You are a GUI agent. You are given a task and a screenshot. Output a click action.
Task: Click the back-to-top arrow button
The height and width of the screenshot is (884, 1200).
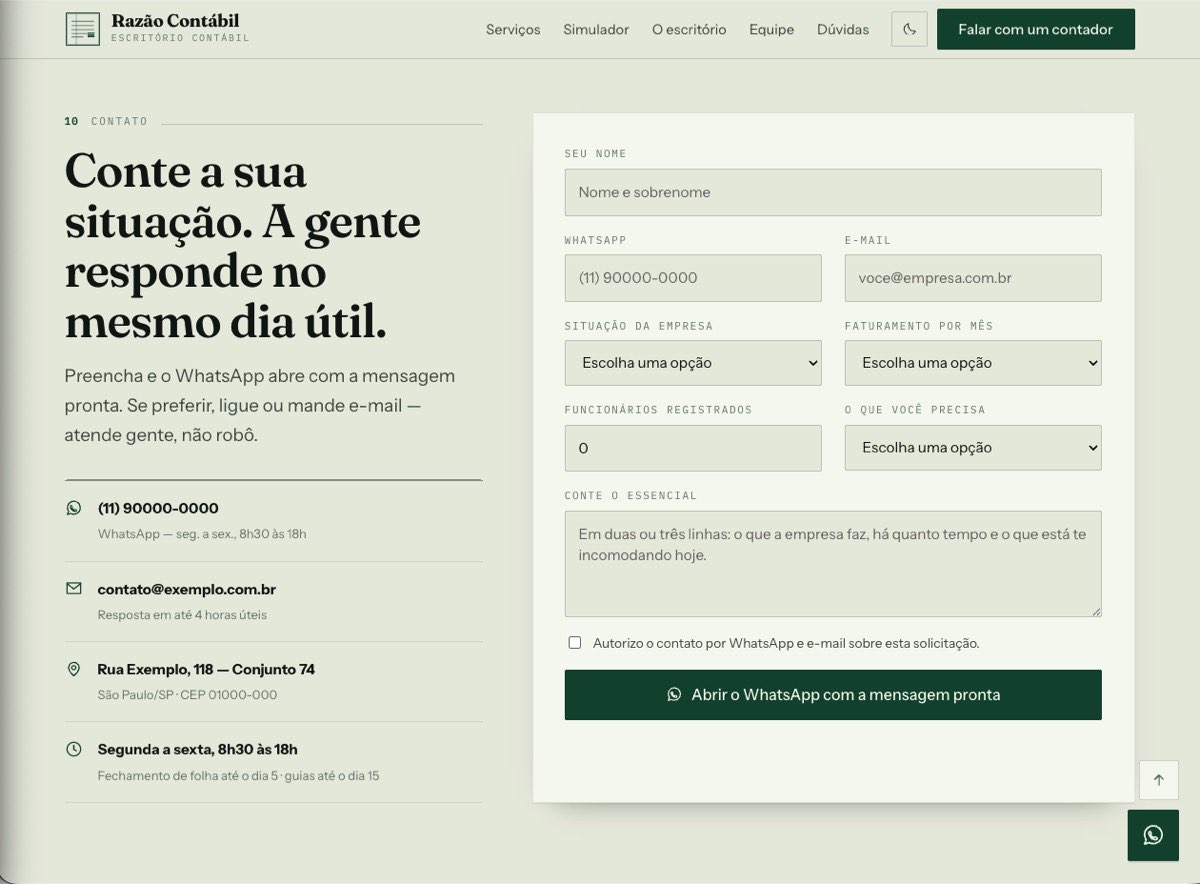(x=1159, y=780)
